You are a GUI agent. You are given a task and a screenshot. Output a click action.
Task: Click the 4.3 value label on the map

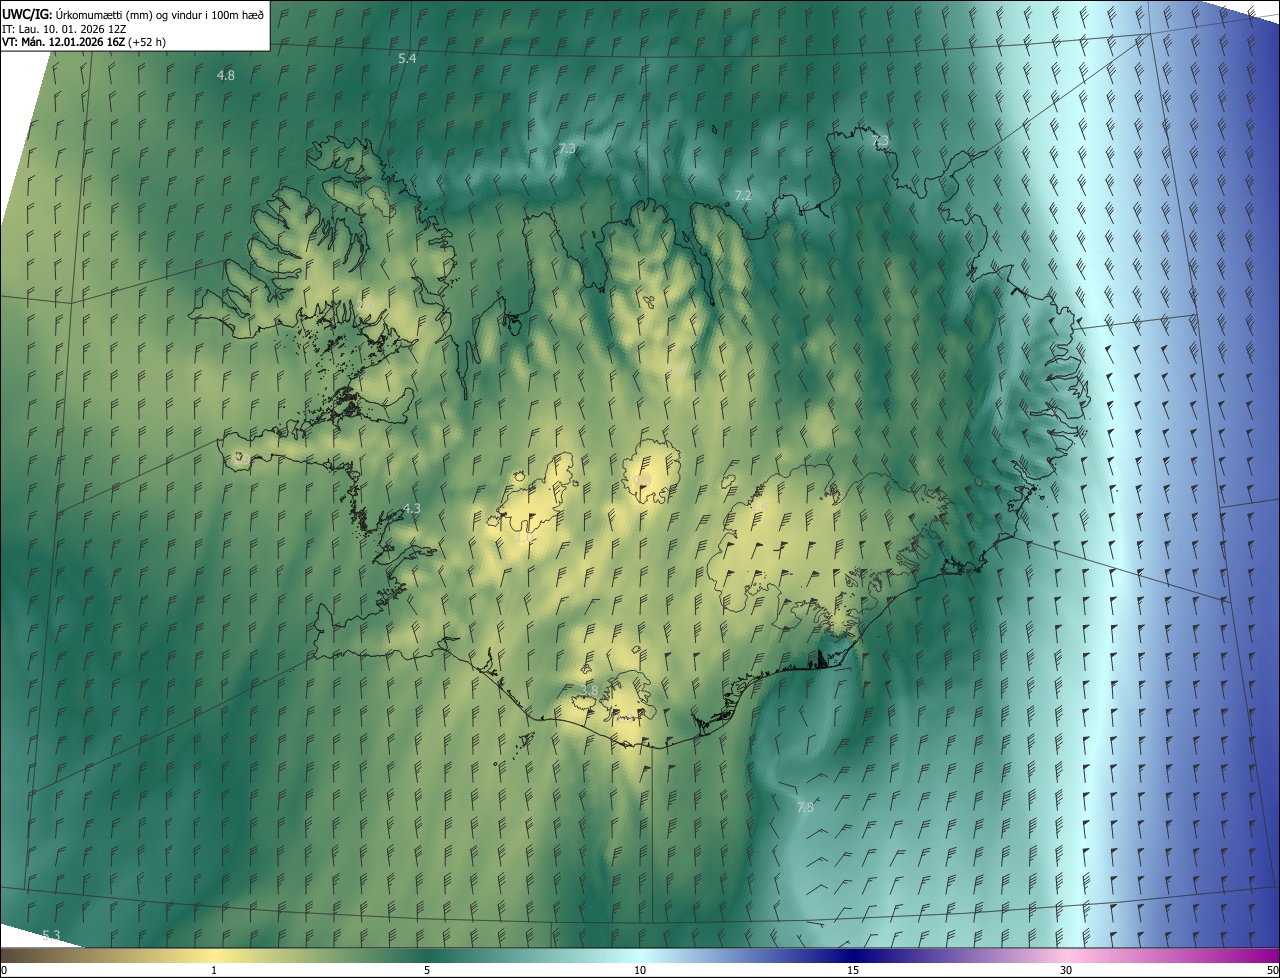click(x=411, y=509)
